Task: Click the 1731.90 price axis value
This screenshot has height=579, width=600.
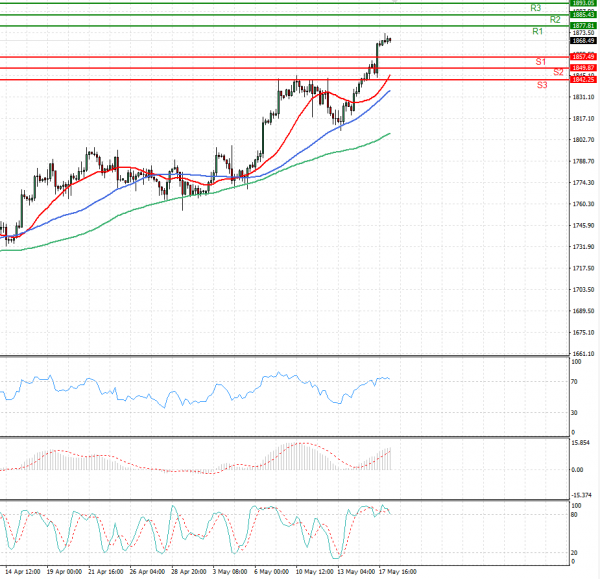Action: click(x=583, y=247)
